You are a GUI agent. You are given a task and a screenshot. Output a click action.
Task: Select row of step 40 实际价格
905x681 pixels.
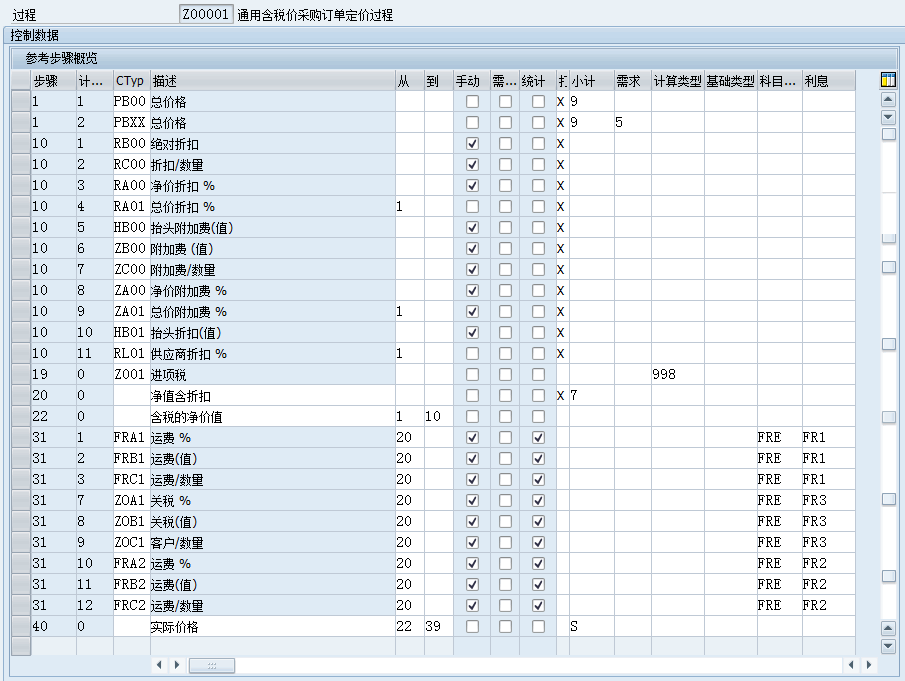(x=21, y=626)
